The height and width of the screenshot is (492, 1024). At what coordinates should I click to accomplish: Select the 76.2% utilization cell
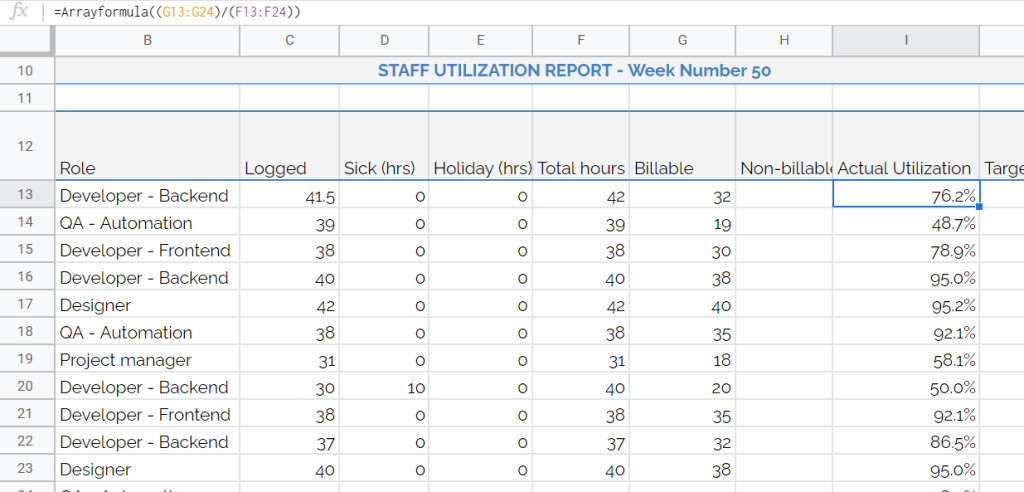(x=906, y=195)
